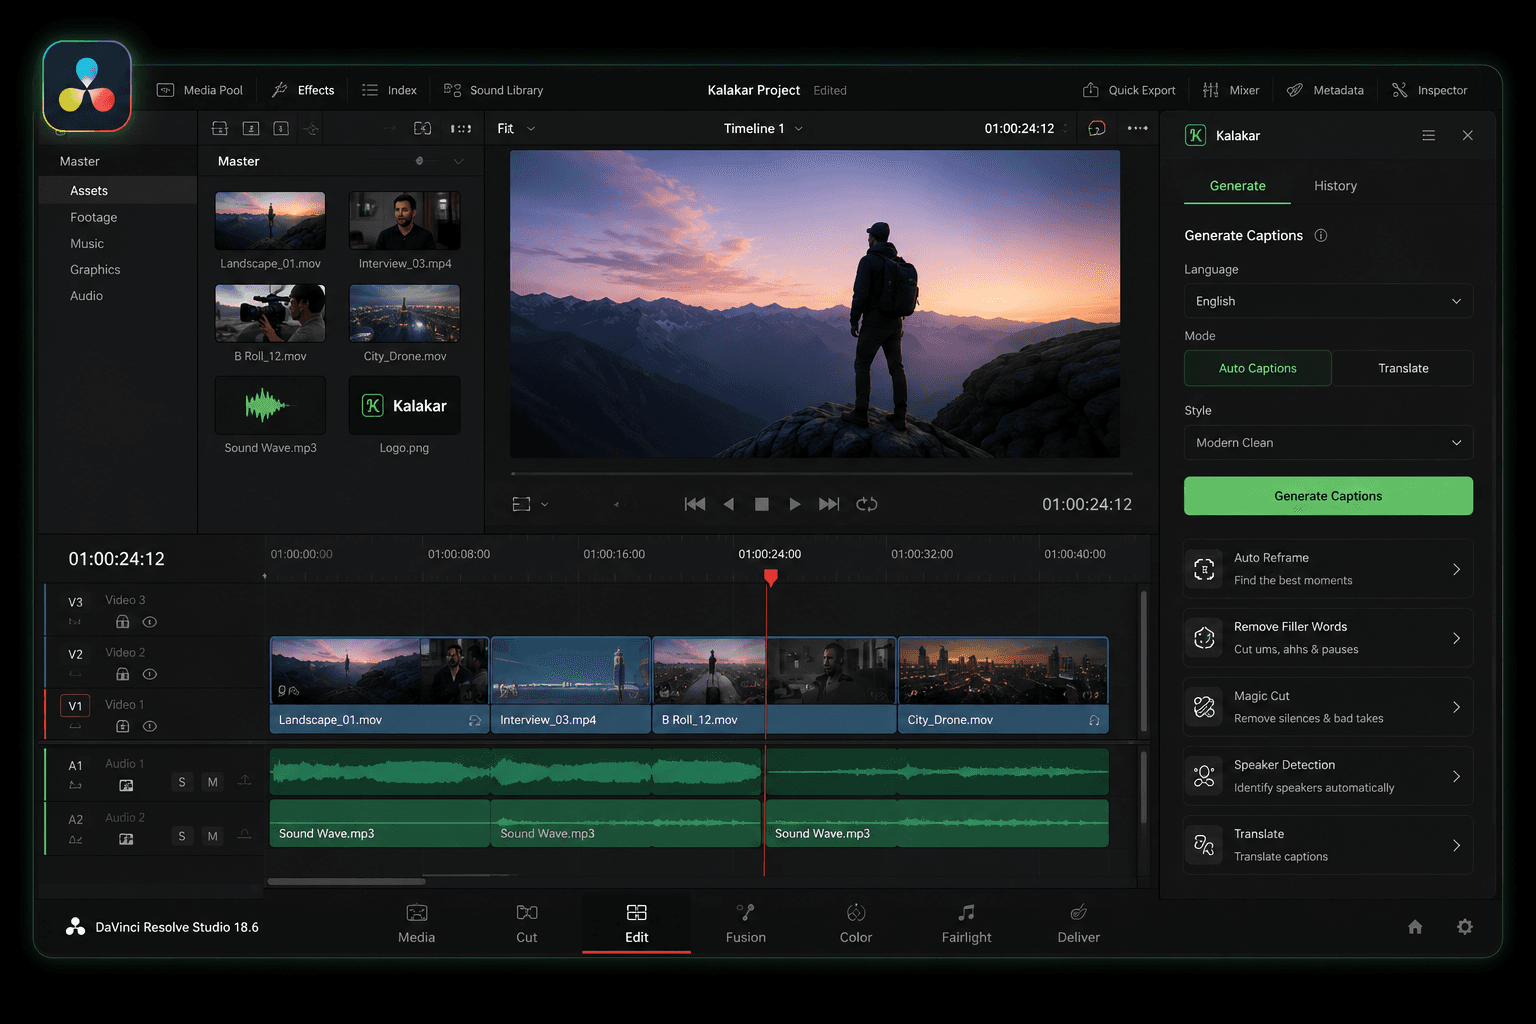This screenshot has height=1024, width=1536.
Task: Open the Effects panel
Action: [x=303, y=90]
